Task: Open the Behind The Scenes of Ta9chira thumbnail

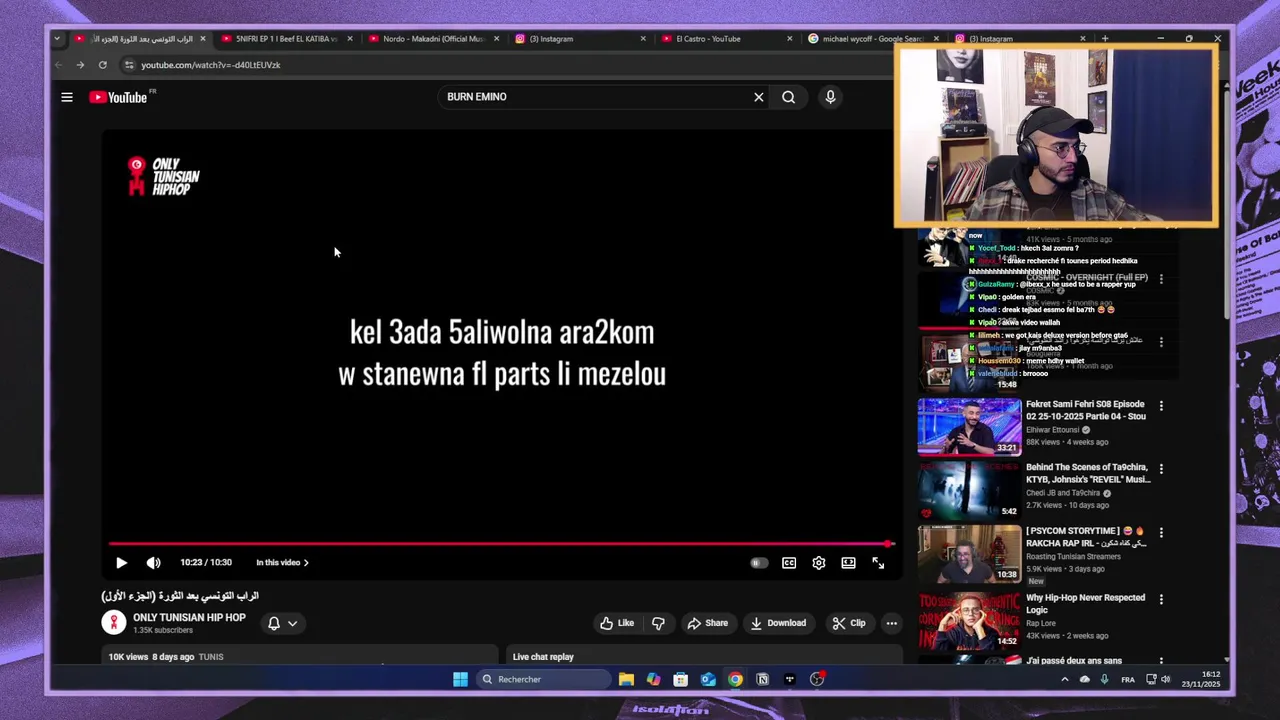Action: pos(970,490)
